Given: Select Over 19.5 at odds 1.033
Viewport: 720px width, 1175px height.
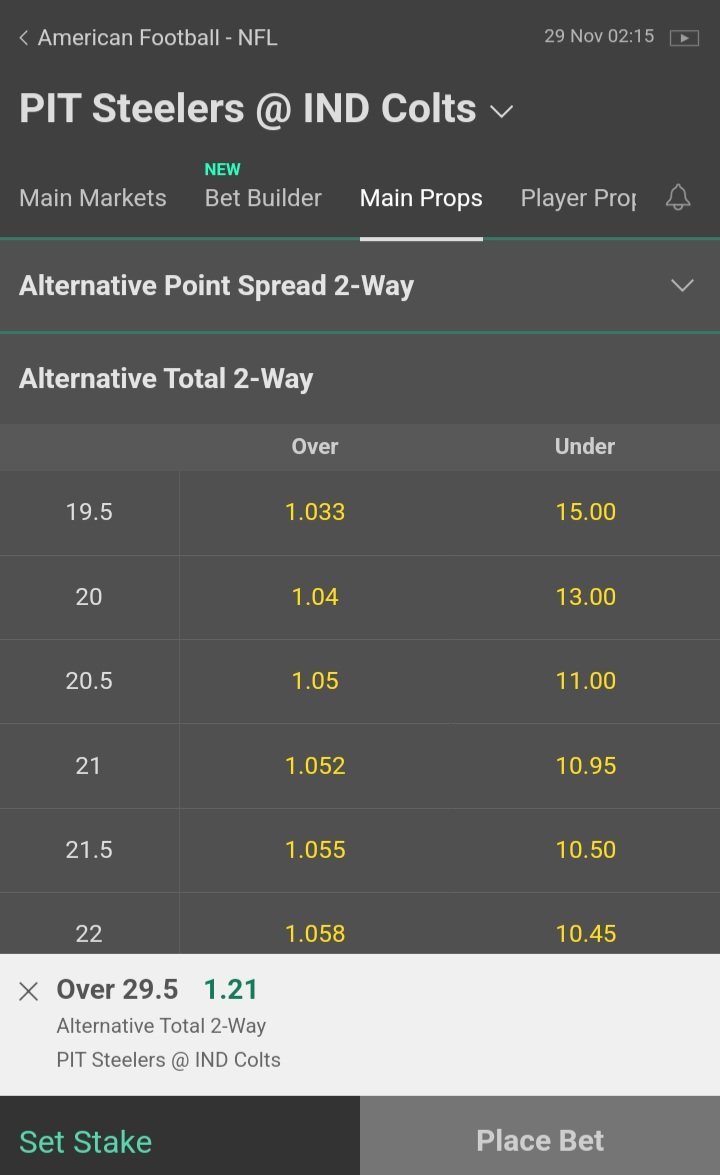Looking at the screenshot, I should coord(315,513).
